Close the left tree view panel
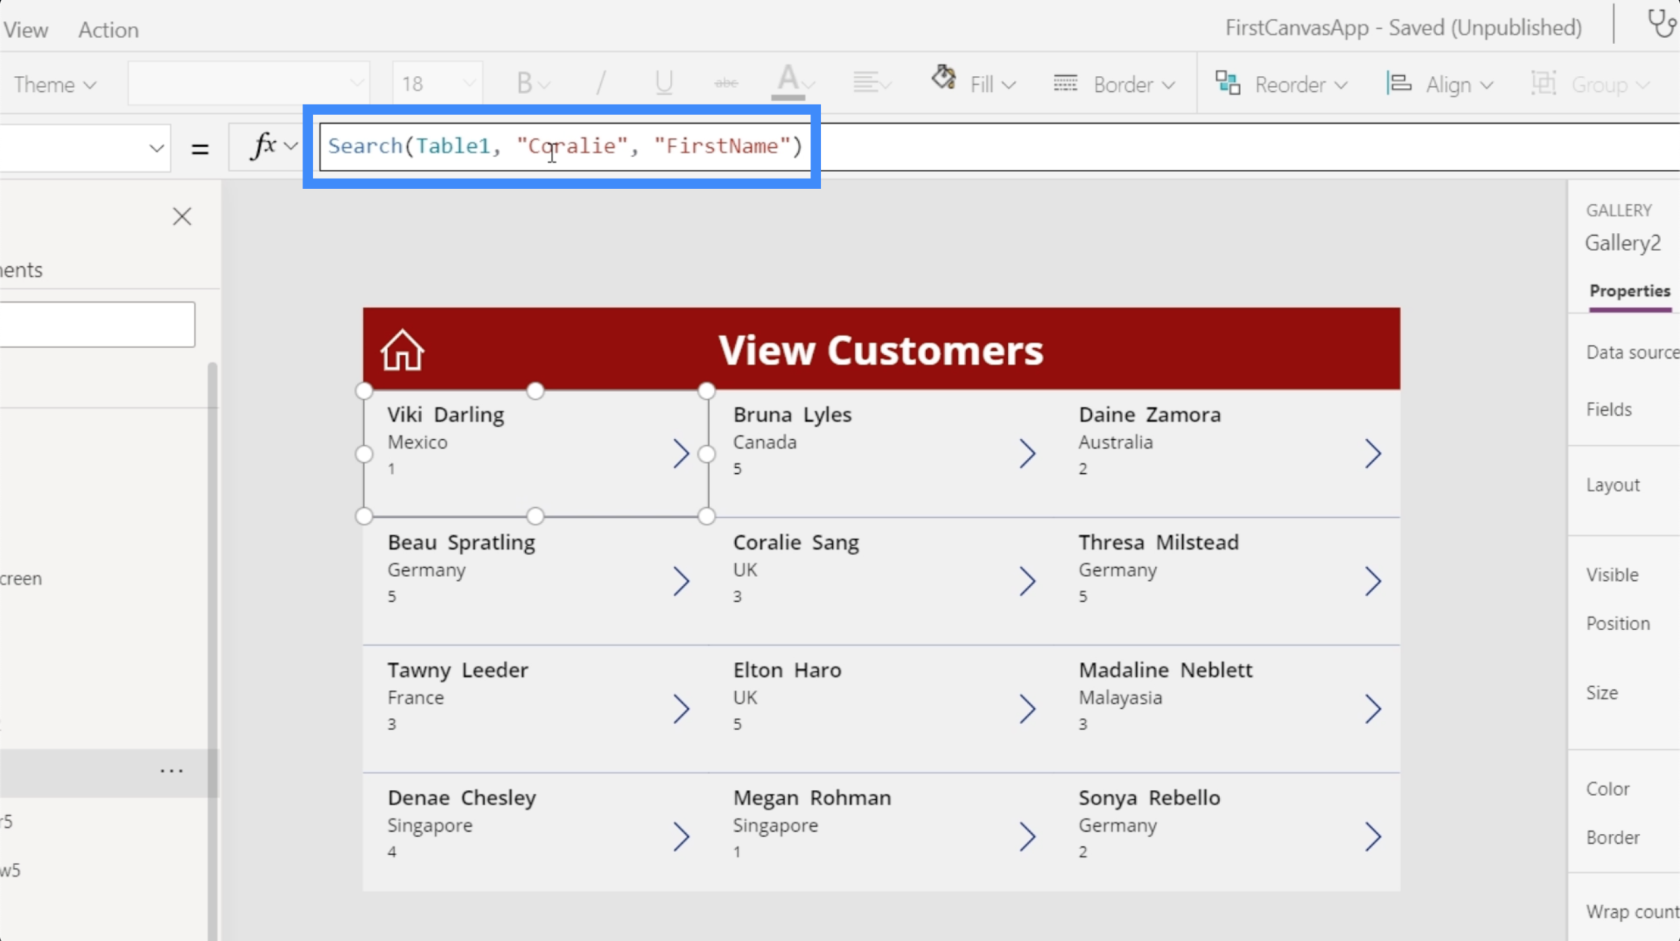 pyautogui.click(x=182, y=216)
